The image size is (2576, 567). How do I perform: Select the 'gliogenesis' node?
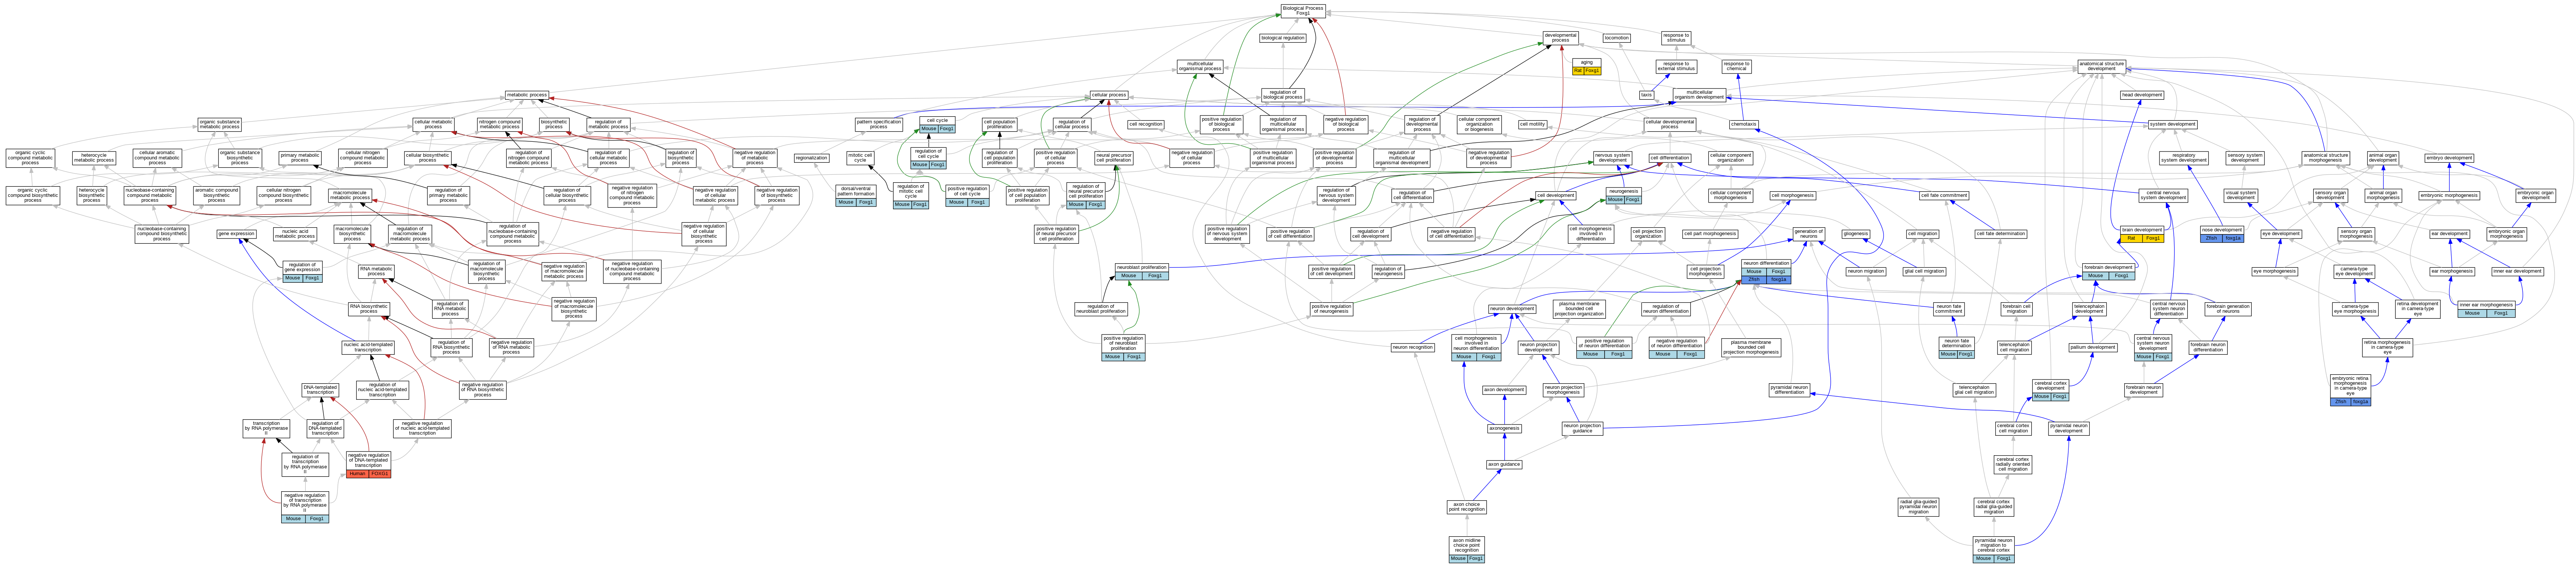click(x=1856, y=234)
